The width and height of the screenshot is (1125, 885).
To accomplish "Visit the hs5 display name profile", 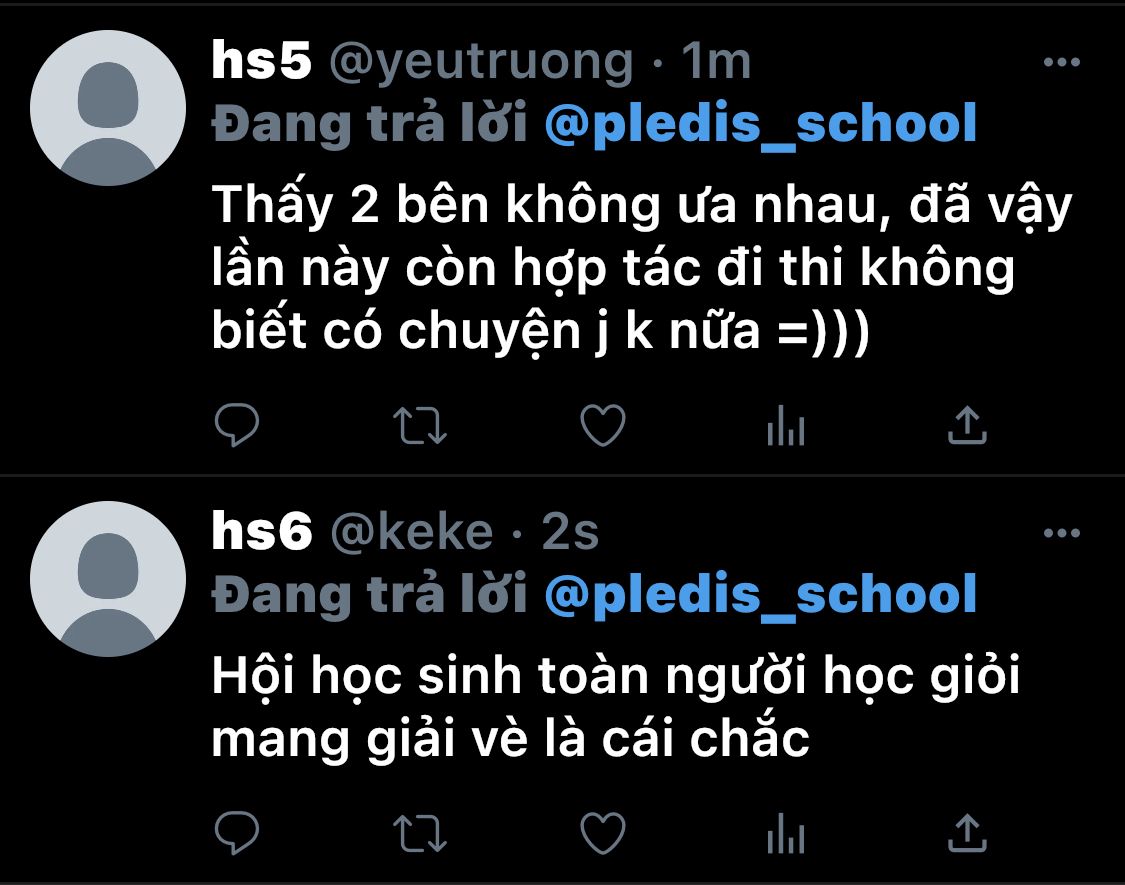I will click(x=262, y=60).
